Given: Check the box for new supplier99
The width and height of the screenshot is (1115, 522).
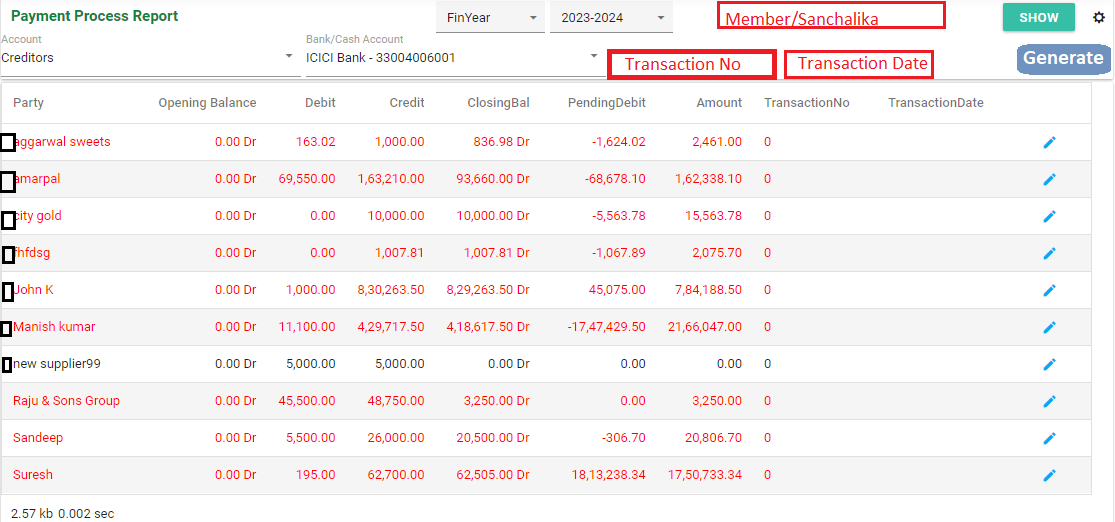Looking at the screenshot, I should point(7,365).
